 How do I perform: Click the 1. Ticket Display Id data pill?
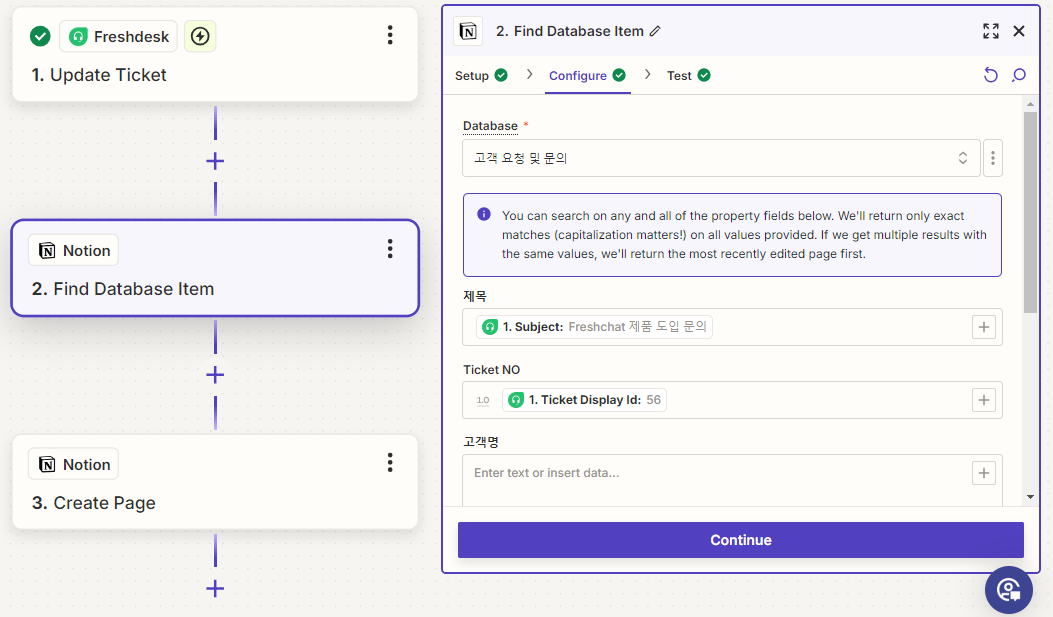click(x=584, y=400)
